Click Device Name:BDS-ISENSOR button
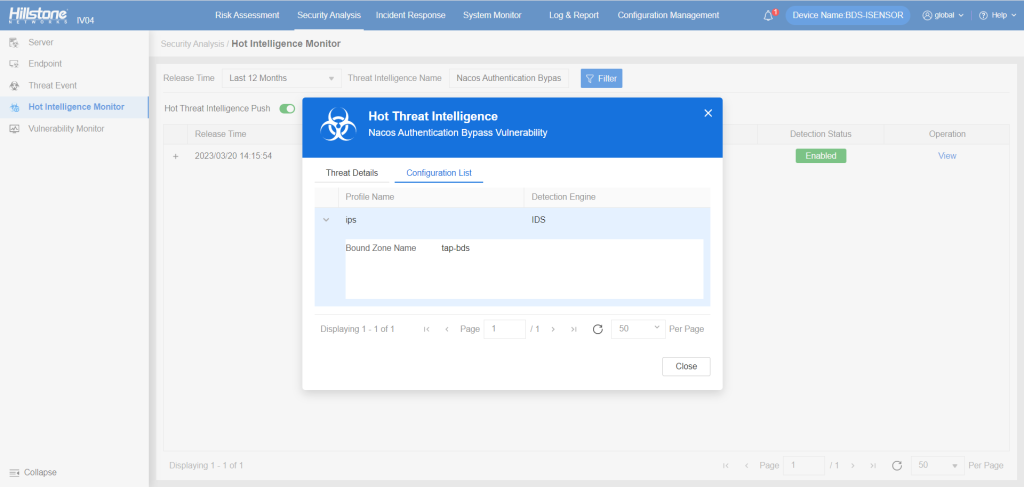 [x=848, y=16]
